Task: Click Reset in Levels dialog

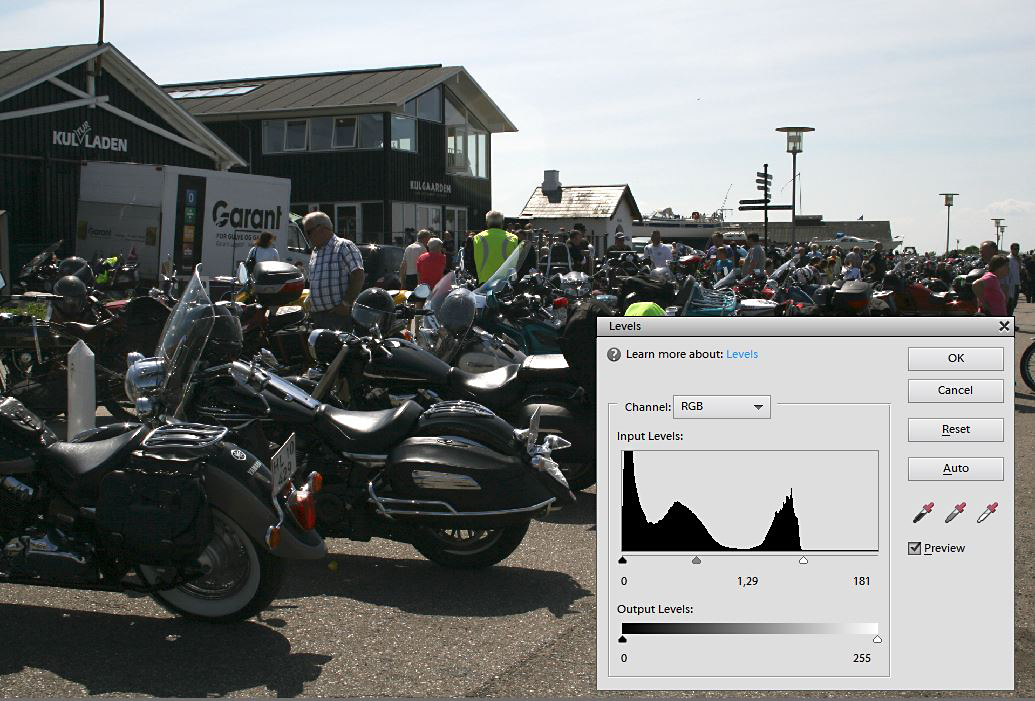Action: 955,429
